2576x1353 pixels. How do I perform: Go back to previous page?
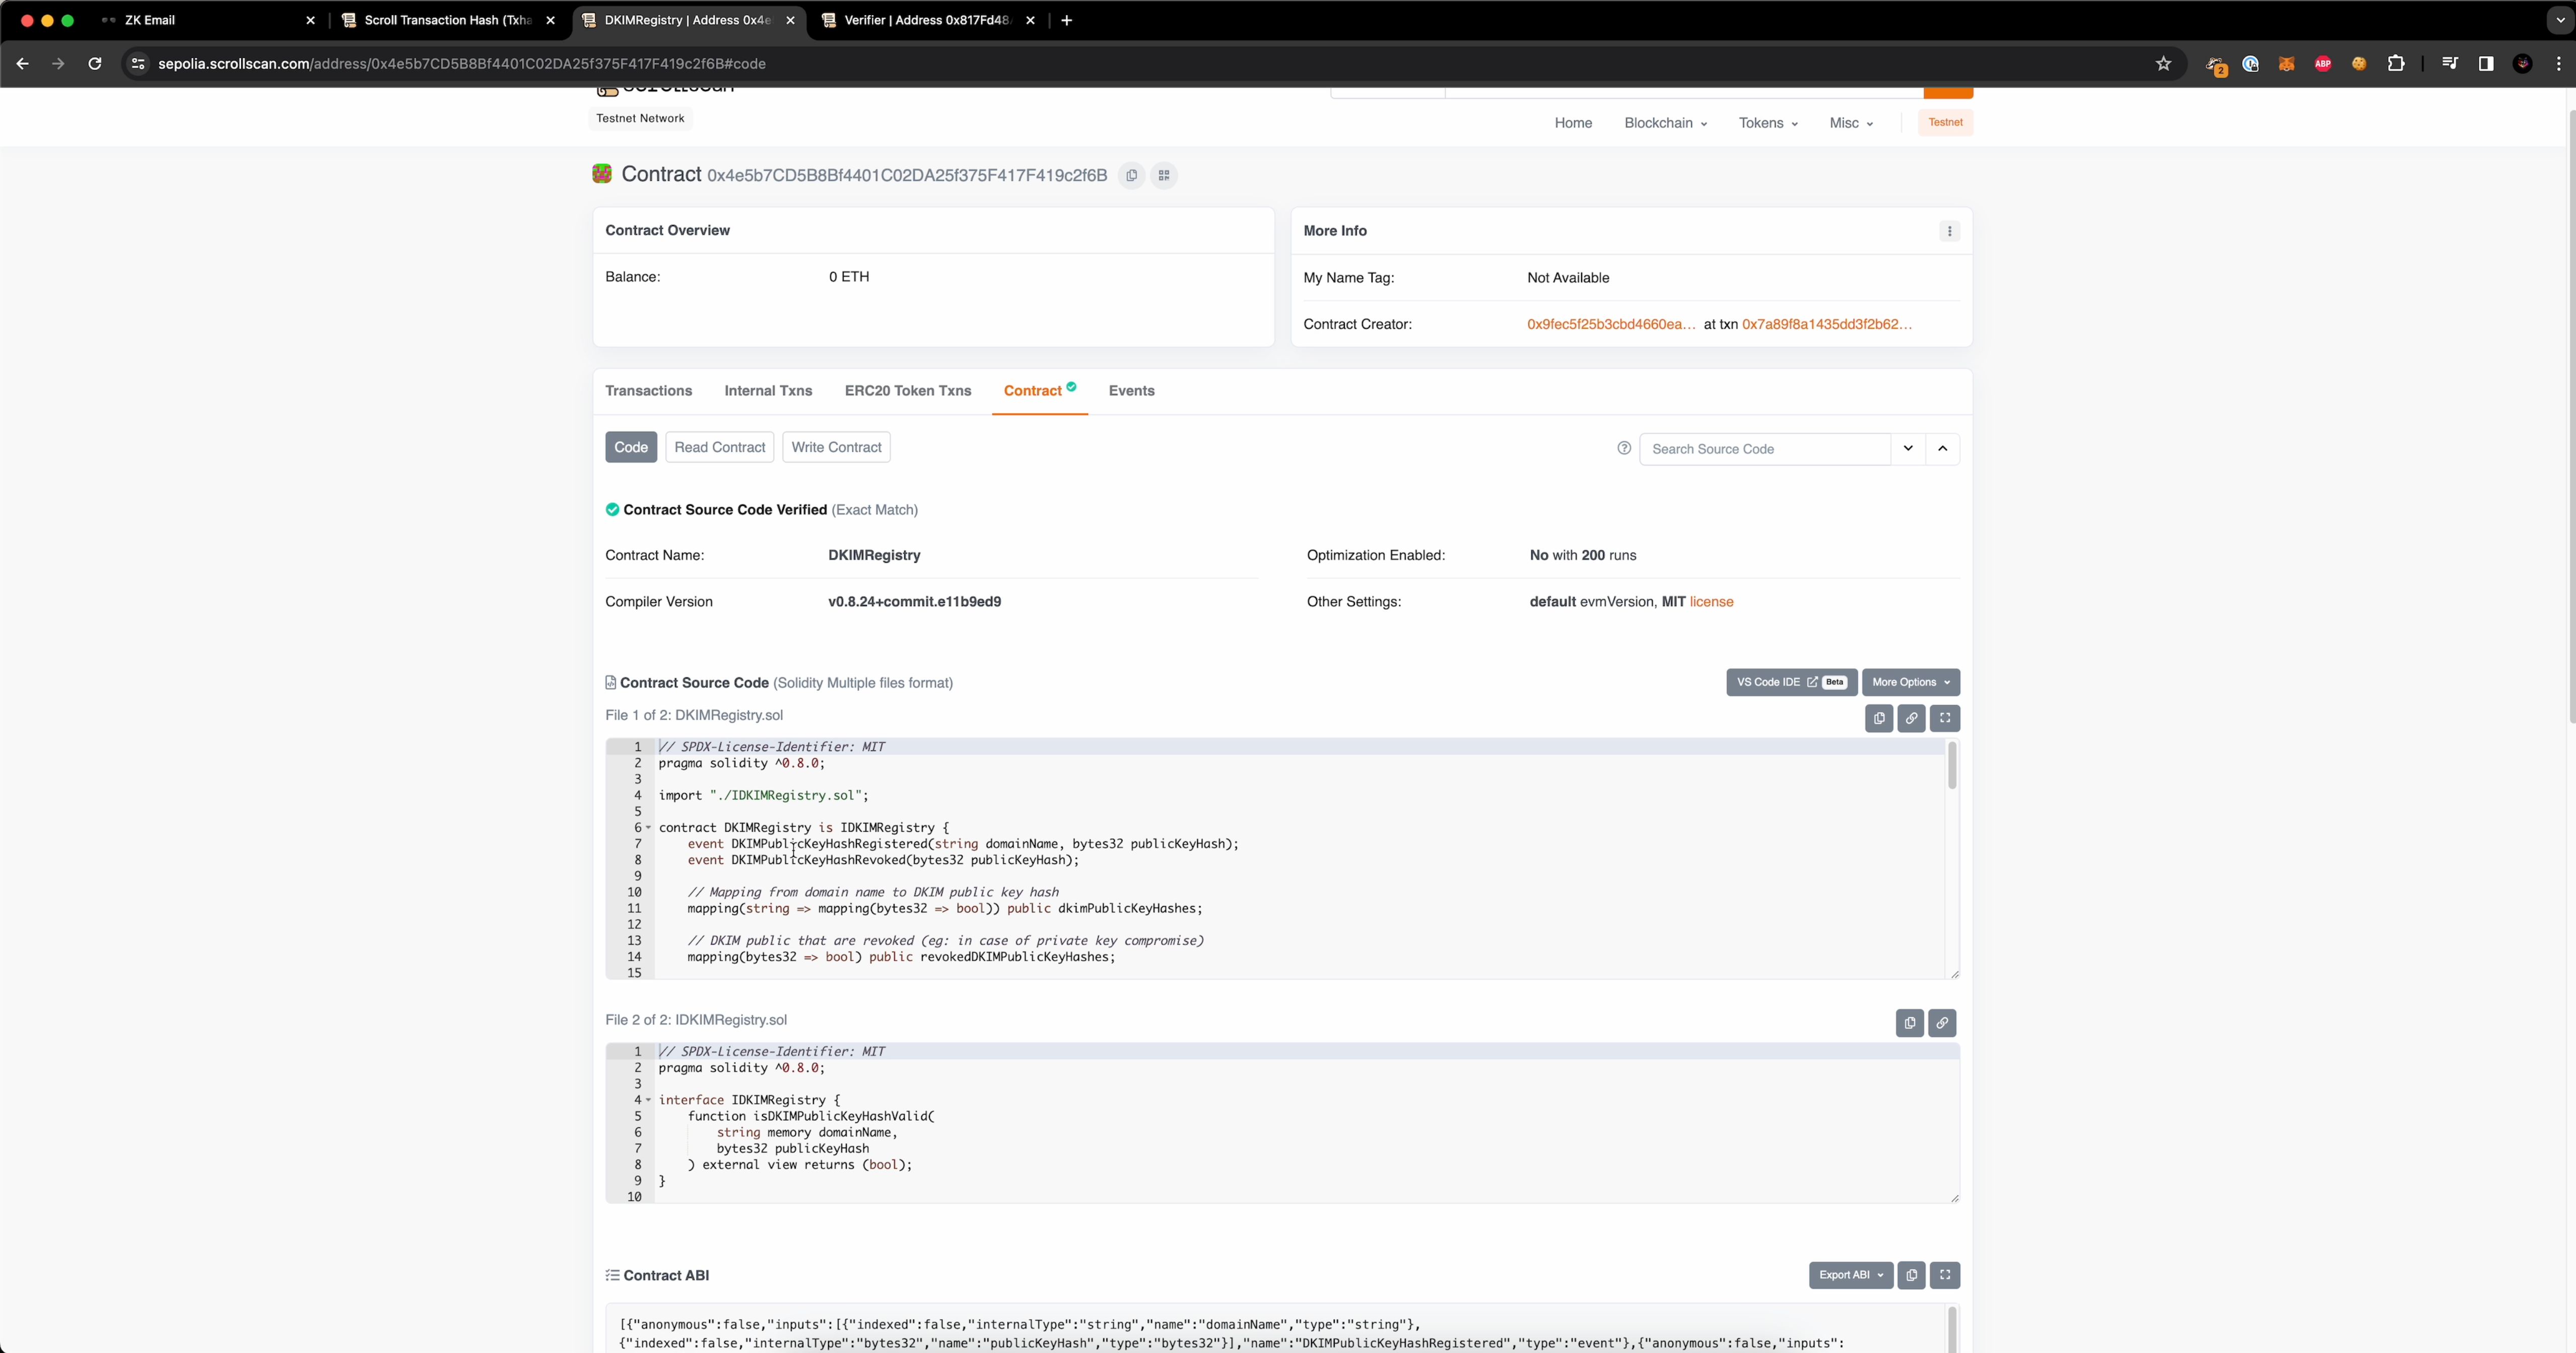(x=22, y=63)
